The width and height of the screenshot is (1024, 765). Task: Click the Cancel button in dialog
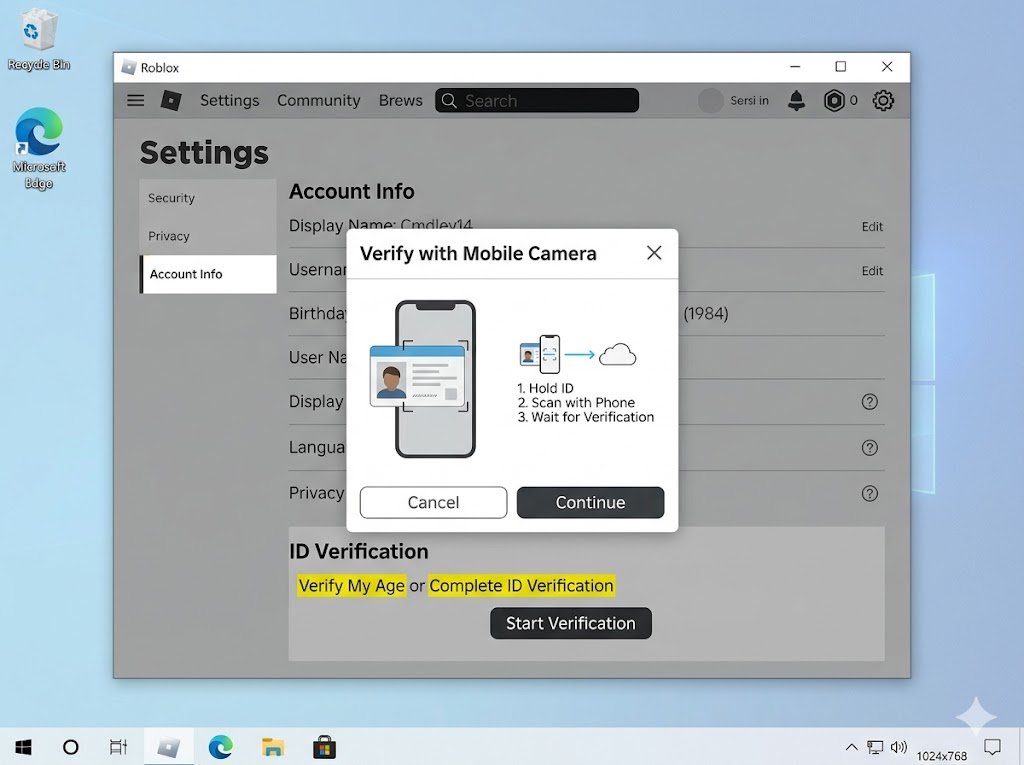coord(433,502)
